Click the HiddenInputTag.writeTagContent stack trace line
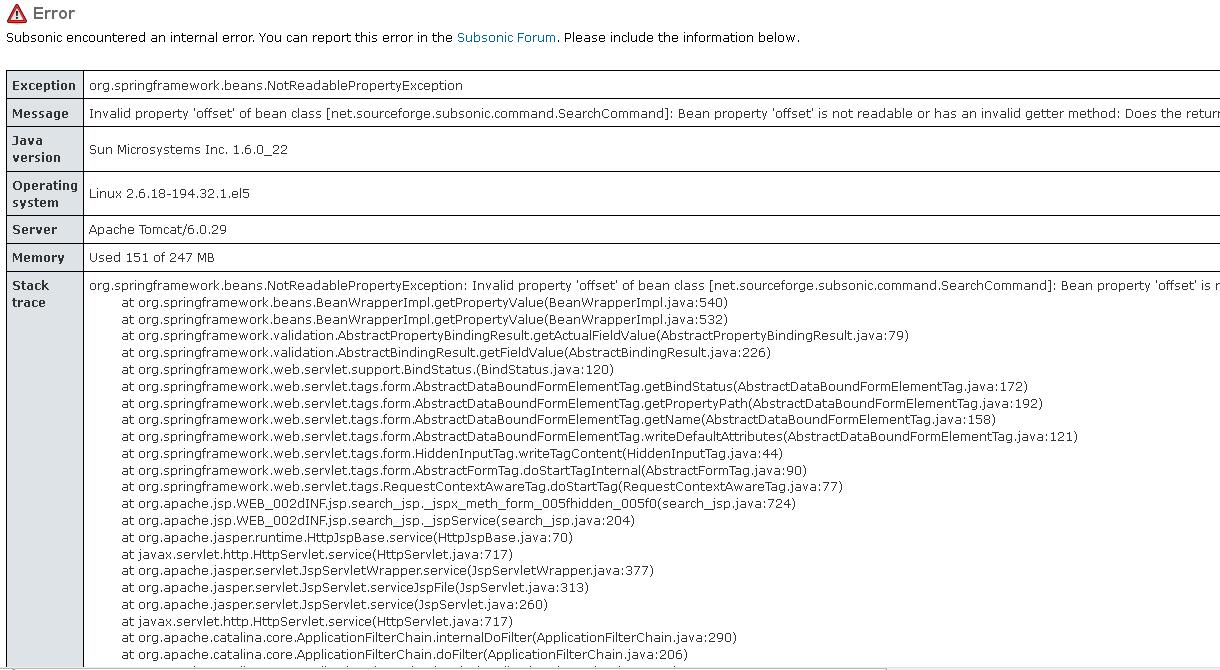Image resolution: width=1220 pixels, height=670 pixels. tap(452, 454)
